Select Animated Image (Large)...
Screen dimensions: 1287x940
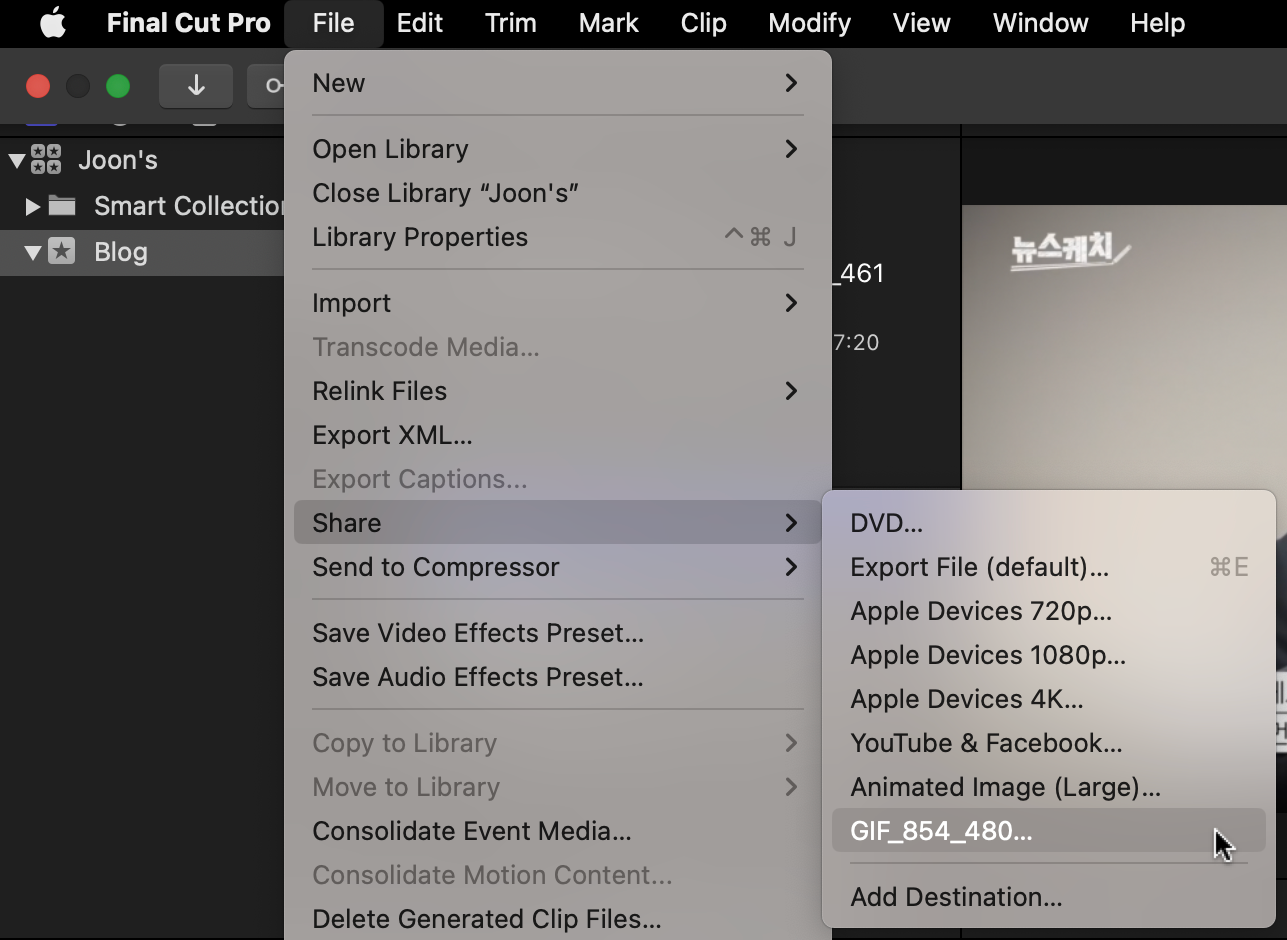pos(1049,787)
